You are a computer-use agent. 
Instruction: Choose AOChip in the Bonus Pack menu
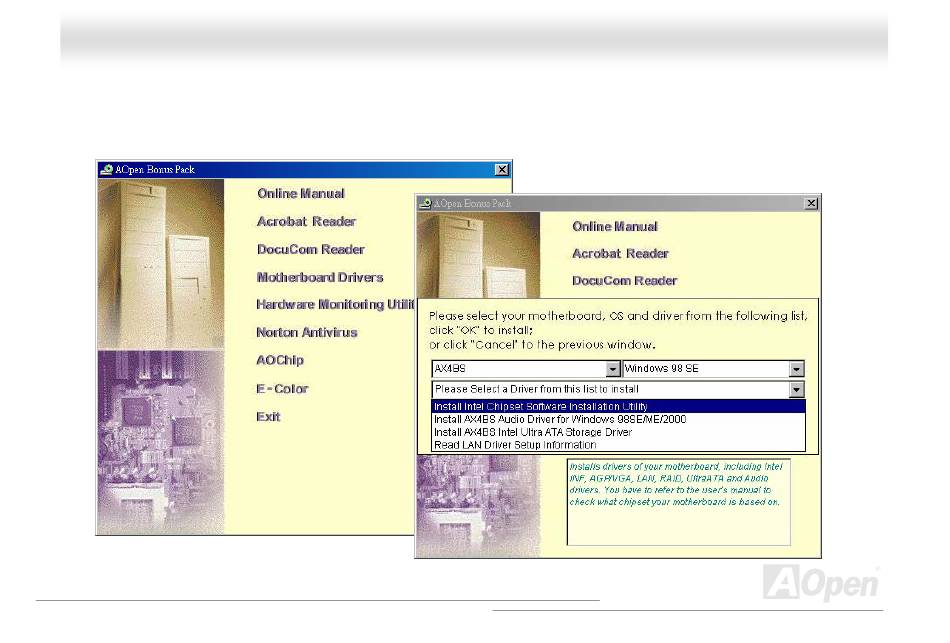pos(280,360)
